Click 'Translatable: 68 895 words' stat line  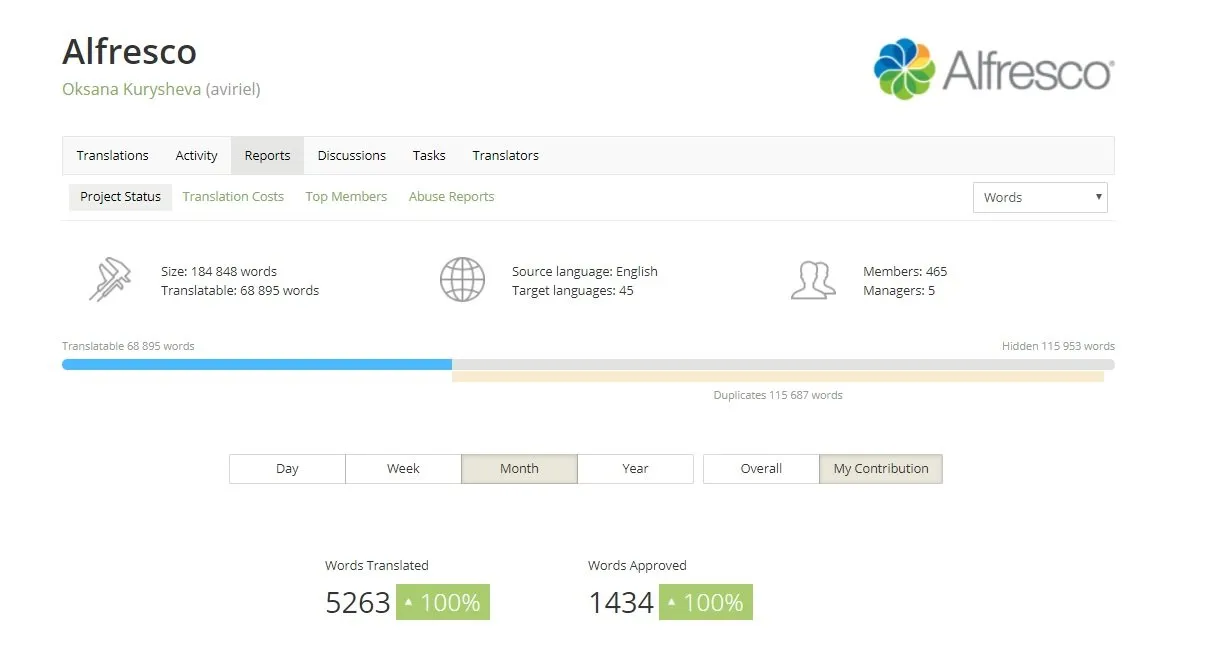coord(240,291)
